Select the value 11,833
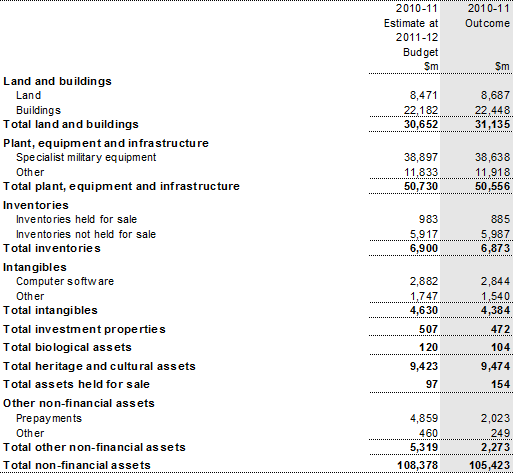This screenshot has width=513, height=473. tap(421, 172)
